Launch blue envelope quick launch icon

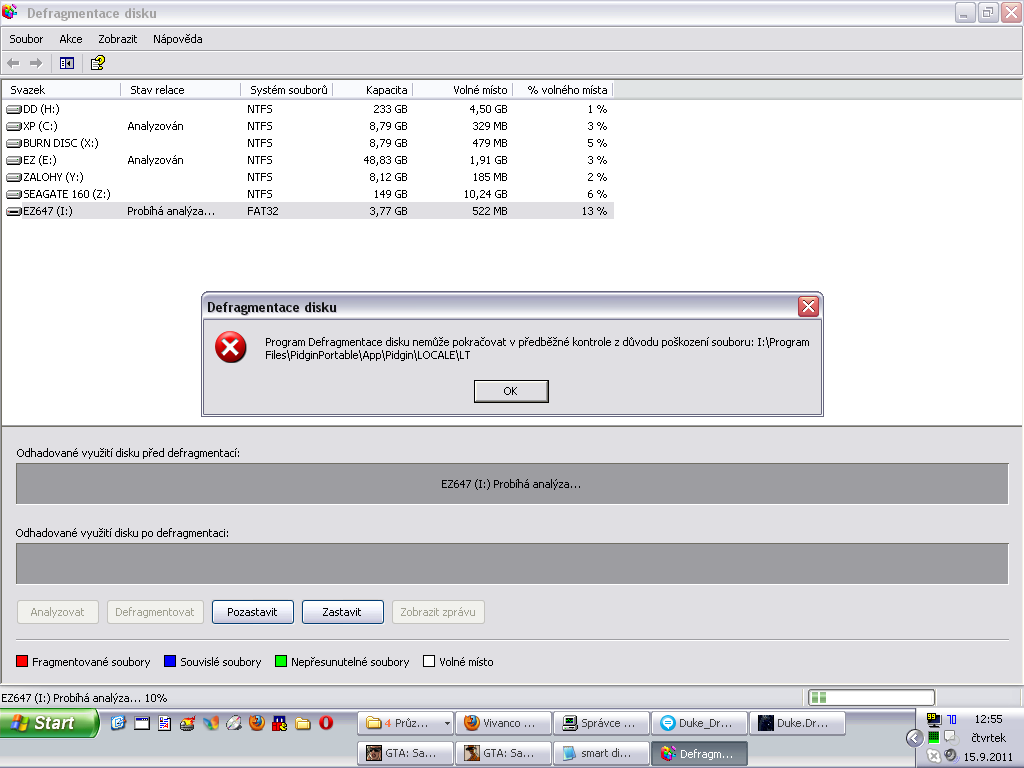tap(118, 723)
